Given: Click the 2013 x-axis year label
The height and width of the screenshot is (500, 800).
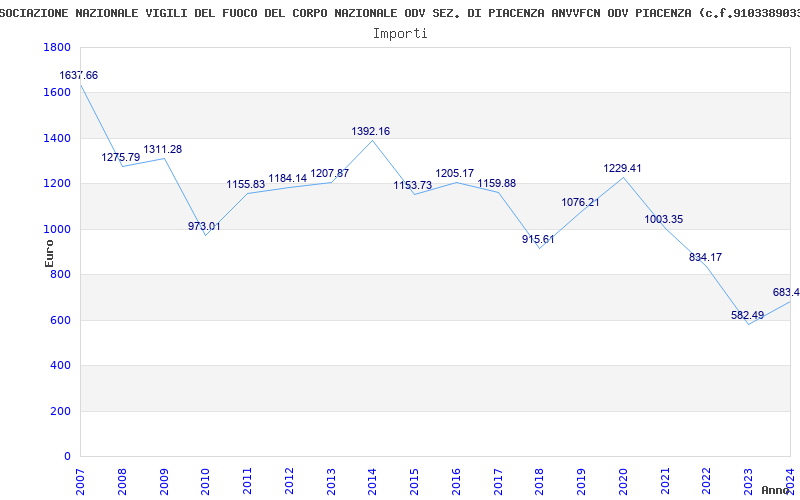Looking at the screenshot, I should tap(331, 482).
